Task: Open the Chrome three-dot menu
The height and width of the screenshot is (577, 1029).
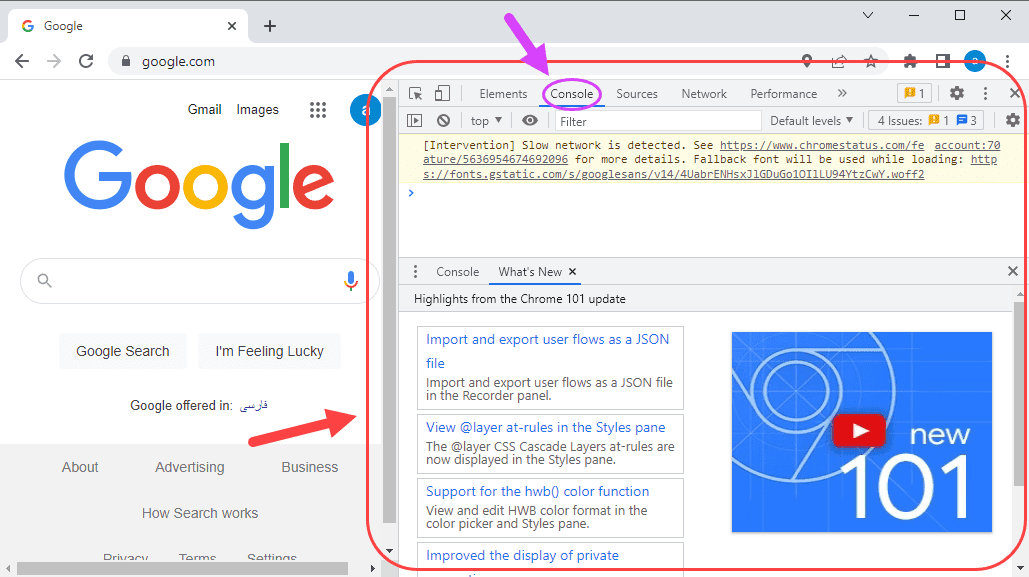Action: (x=1007, y=61)
